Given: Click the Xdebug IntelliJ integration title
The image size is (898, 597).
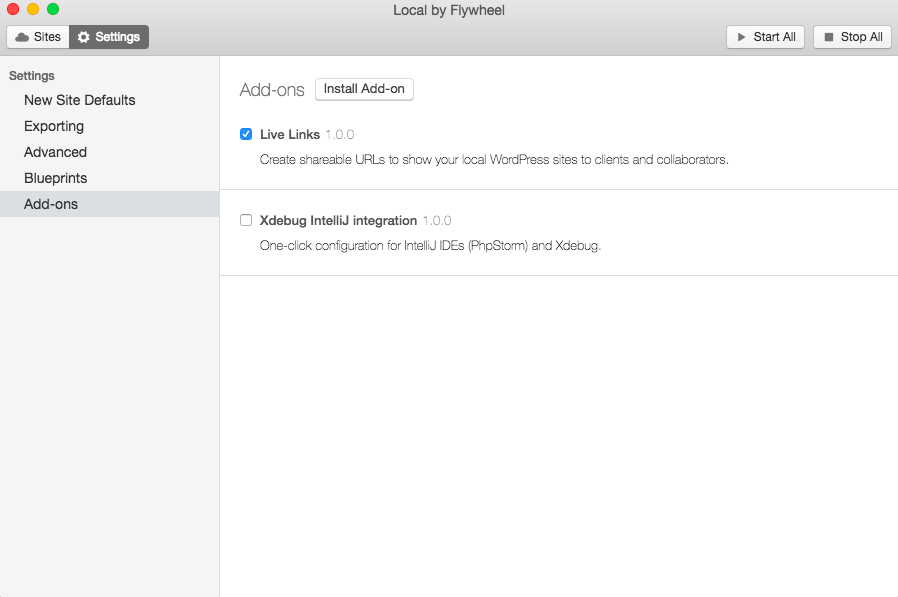Looking at the screenshot, I should (338, 221).
